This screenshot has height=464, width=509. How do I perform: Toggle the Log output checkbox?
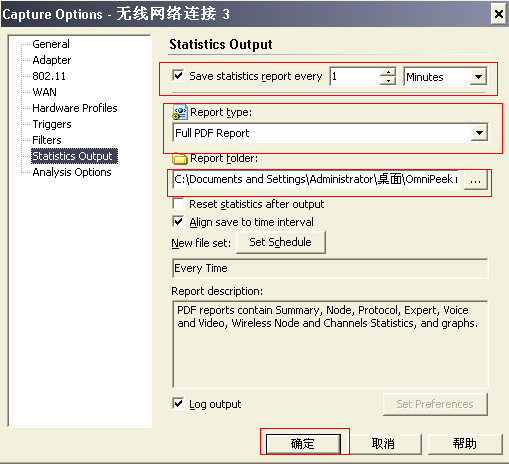point(178,404)
